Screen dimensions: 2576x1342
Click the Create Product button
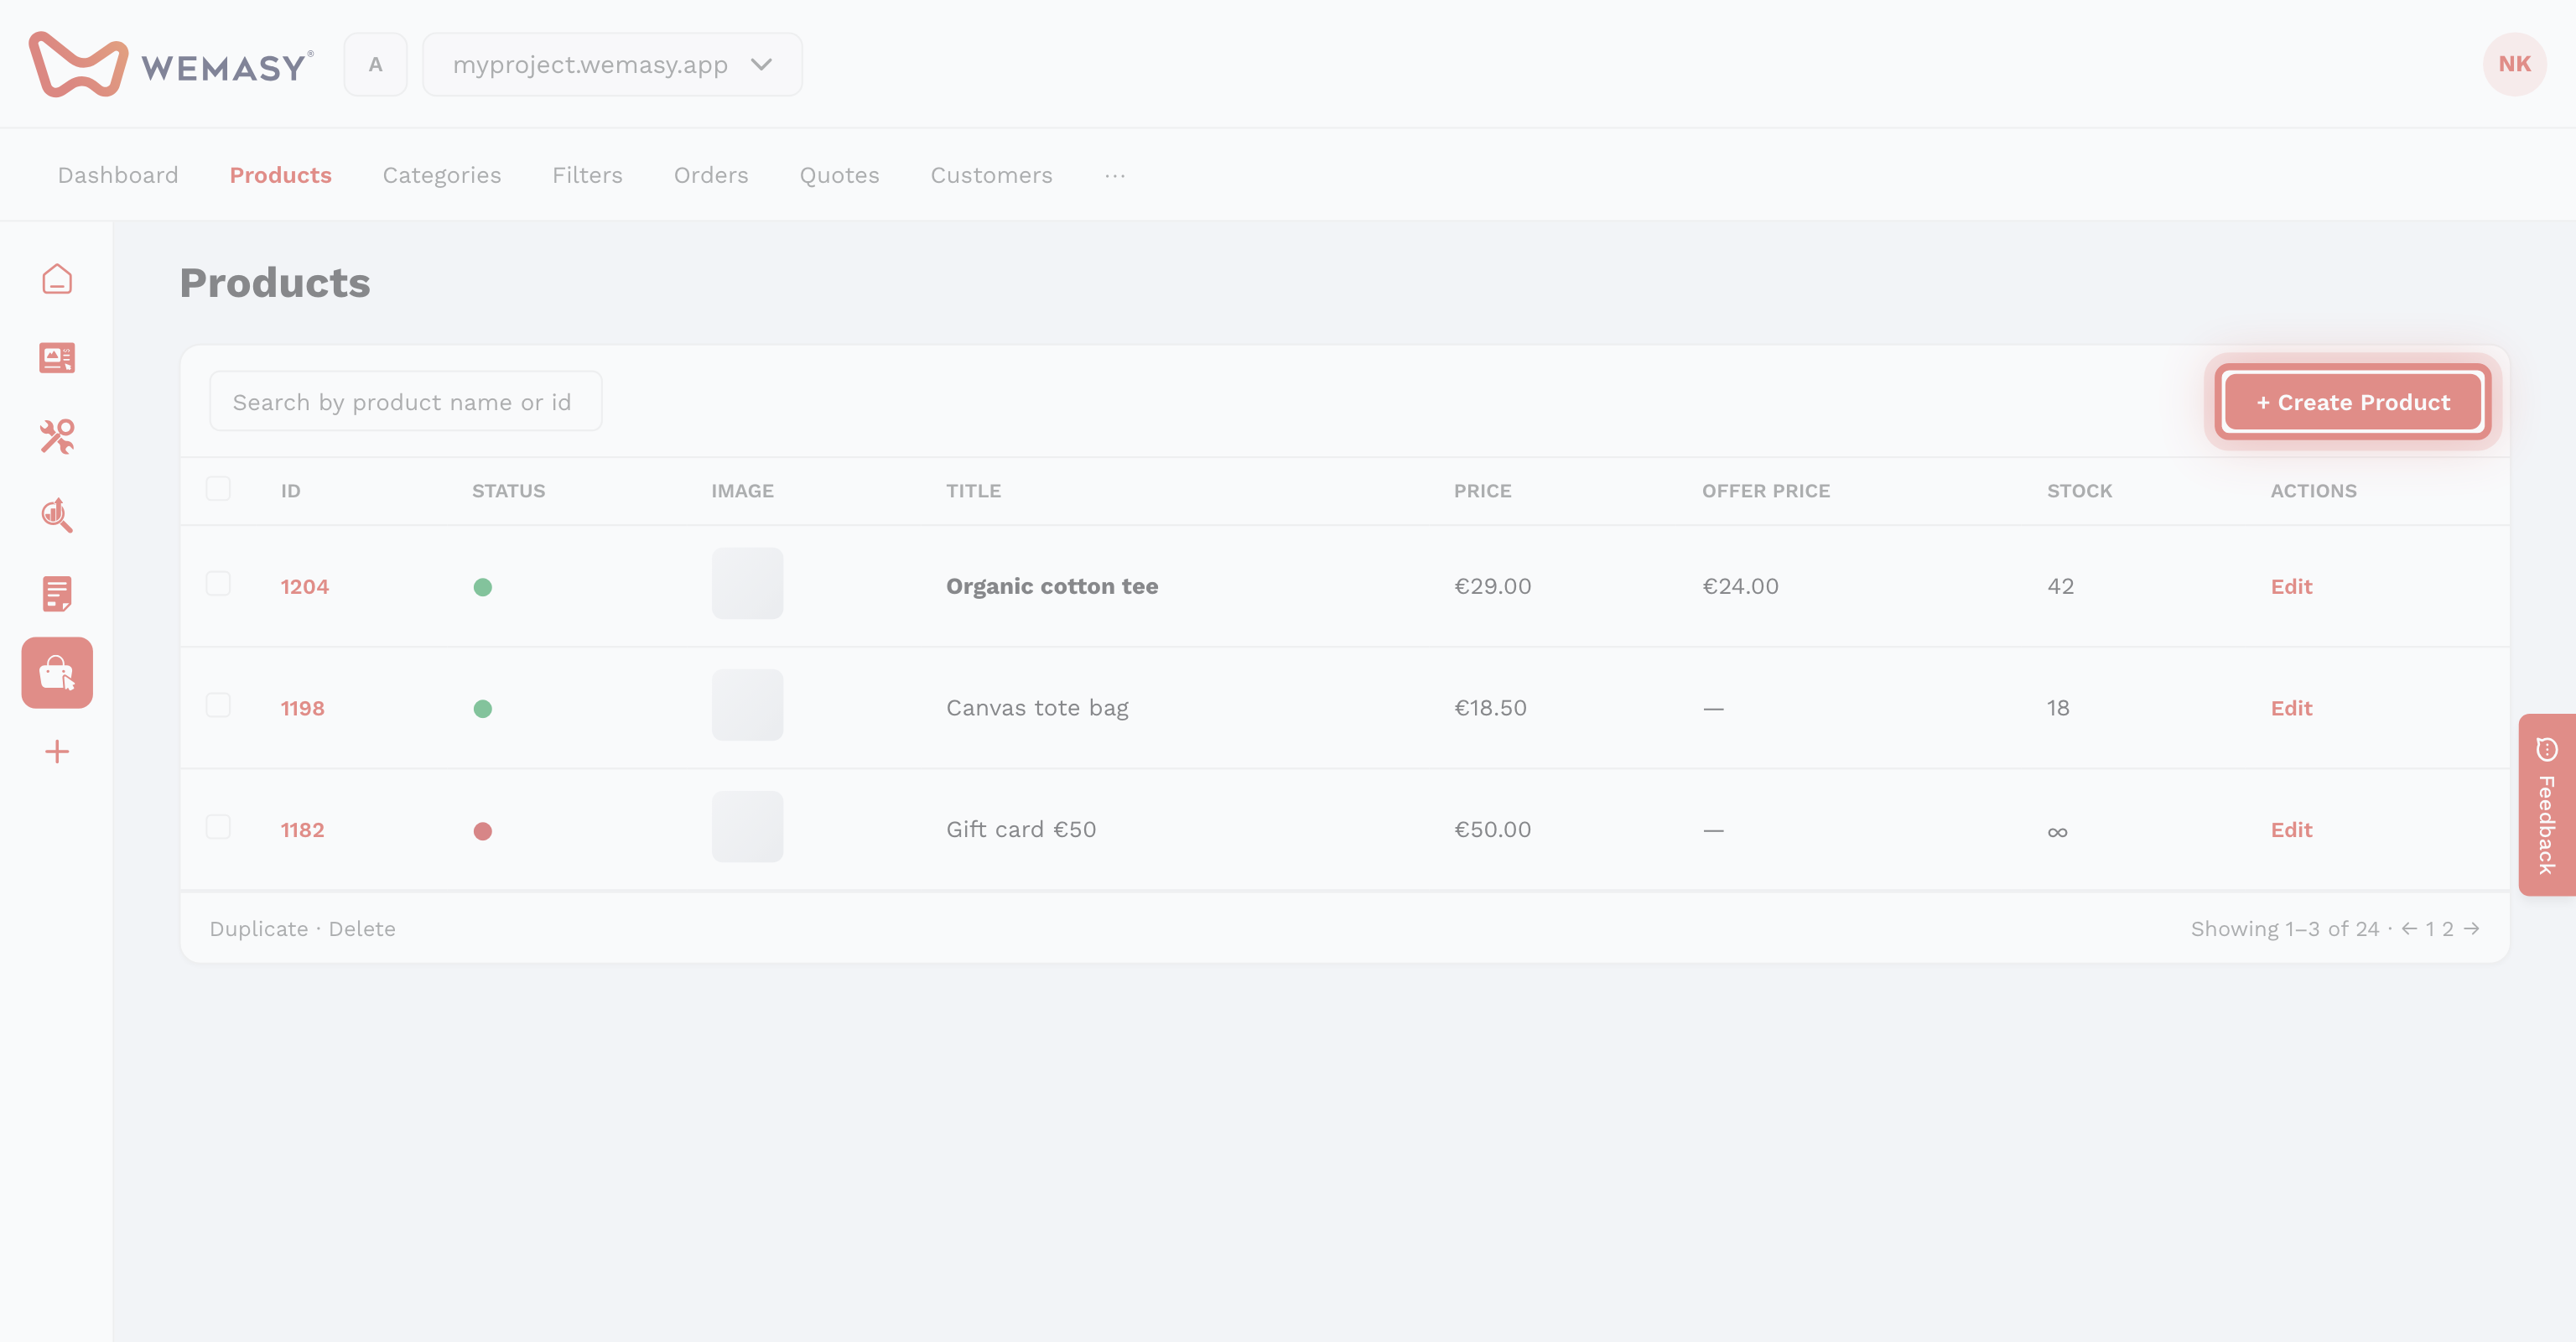tap(2353, 402)
